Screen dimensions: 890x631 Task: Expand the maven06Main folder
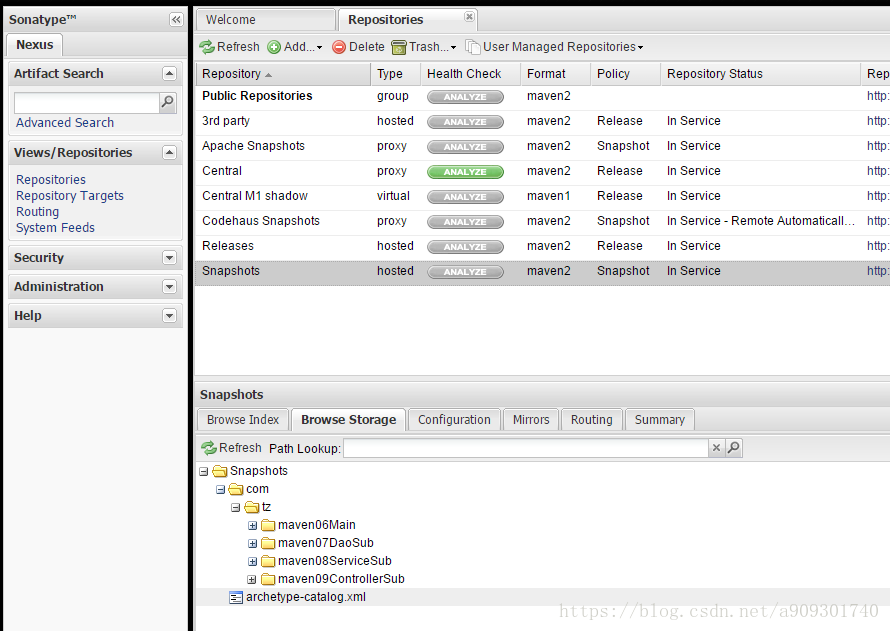[253, 526]
